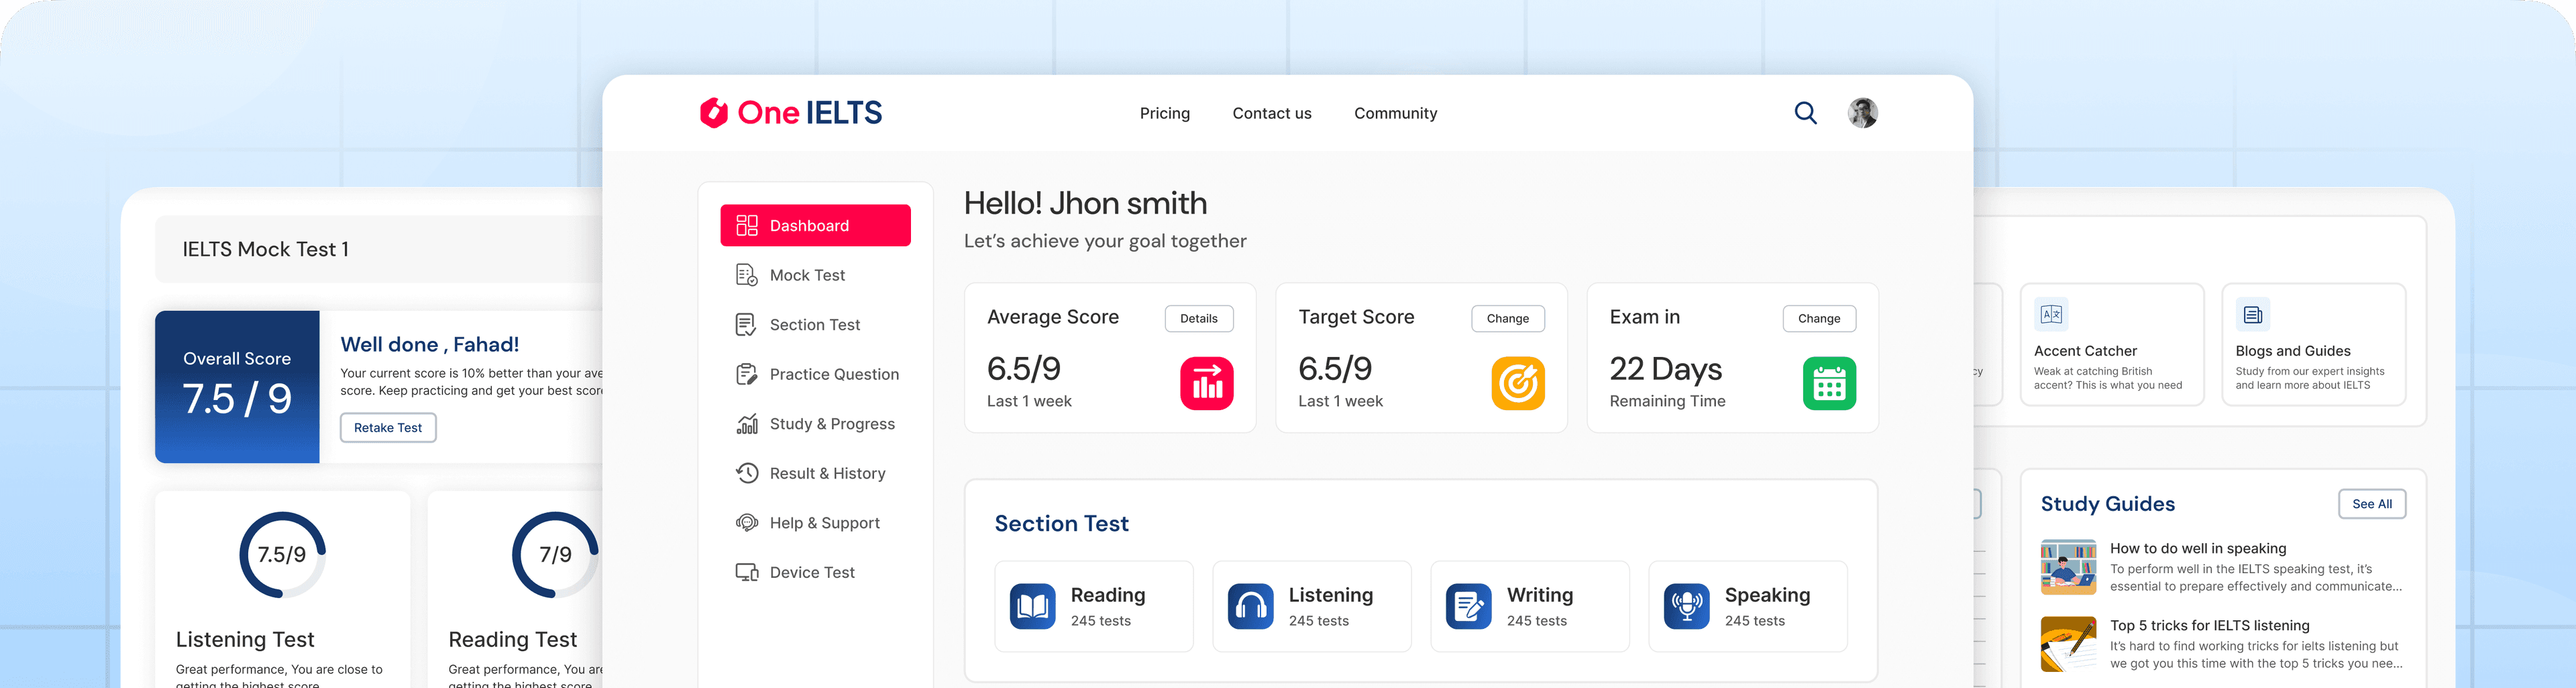
Task: Select Practice Question in the sidebar
Action: click(815, 374)
